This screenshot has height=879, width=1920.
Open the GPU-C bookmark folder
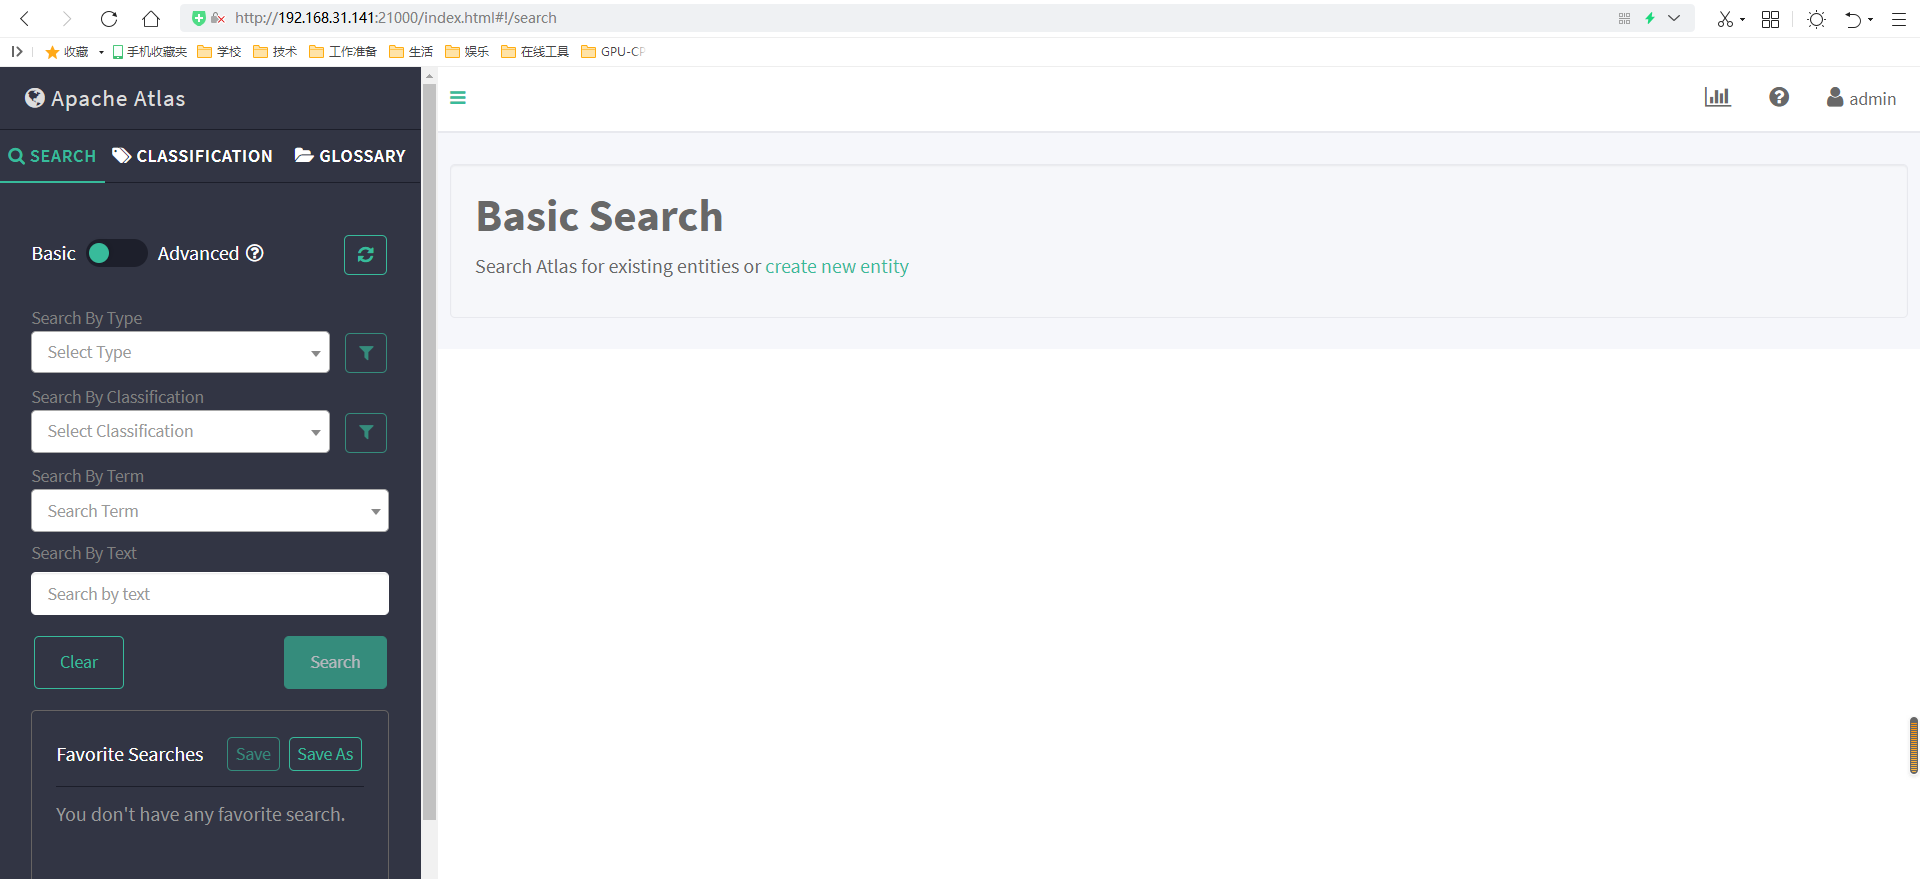(x=613, y=52)
